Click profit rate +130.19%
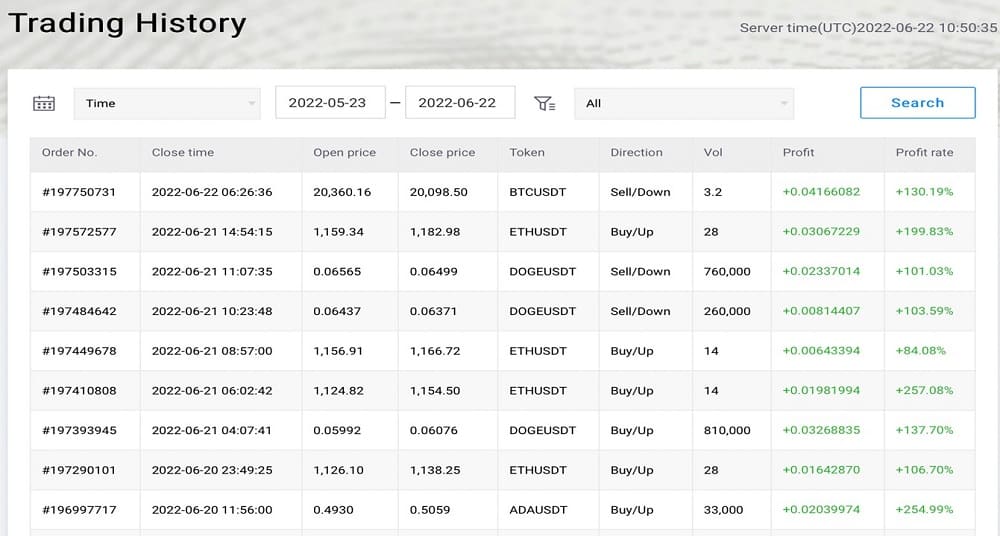Viewport: 1000px width, 536px height. tap(925, 191)
